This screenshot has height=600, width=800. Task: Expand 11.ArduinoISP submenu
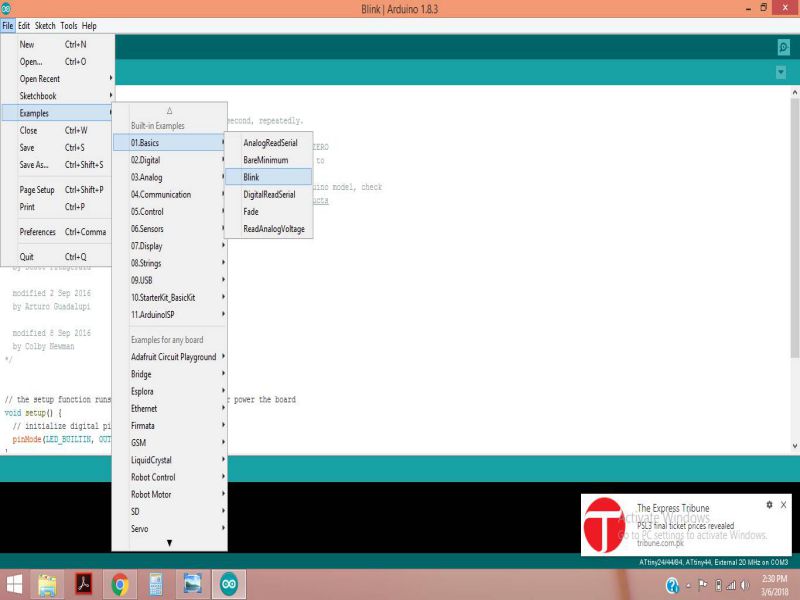point(169,315)
